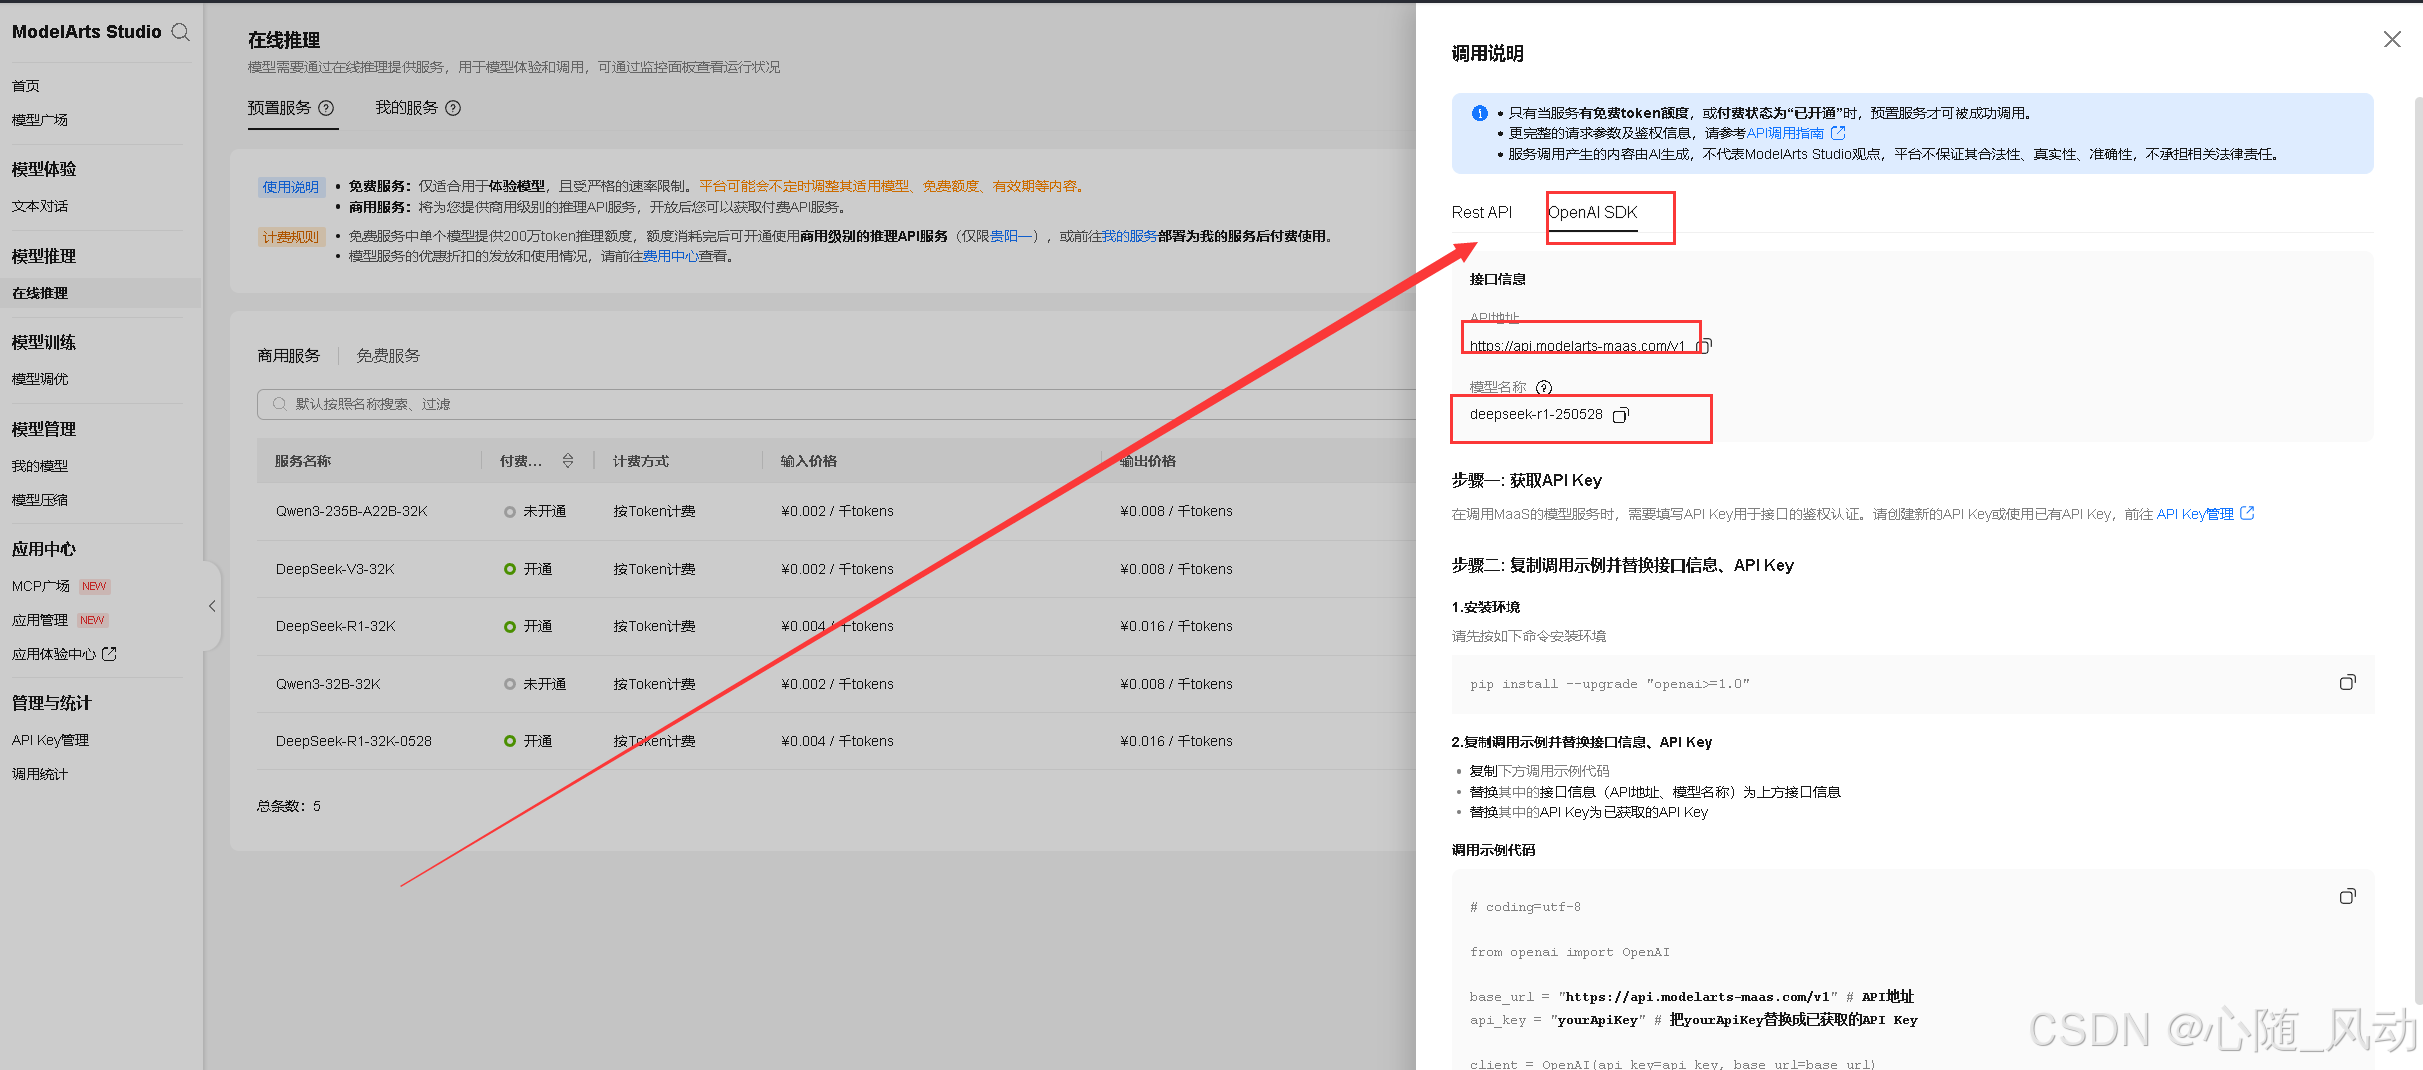
Task: Click the 使用说明 tag label
Action: tap(291, 187)
